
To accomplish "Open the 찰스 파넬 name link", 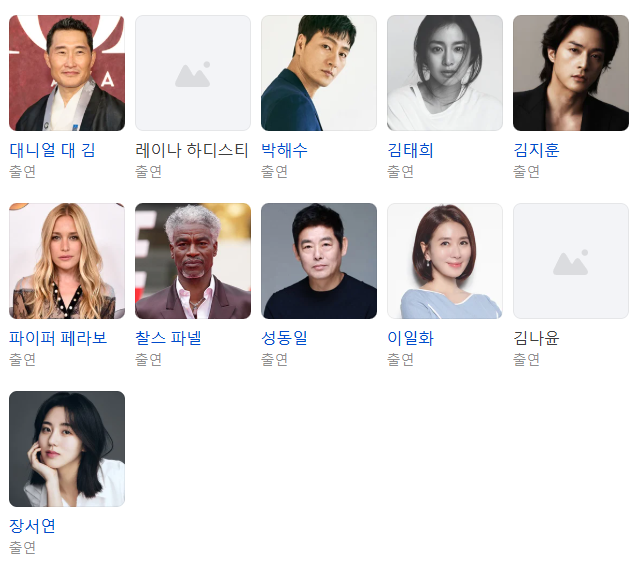I will tap(168, 338).
